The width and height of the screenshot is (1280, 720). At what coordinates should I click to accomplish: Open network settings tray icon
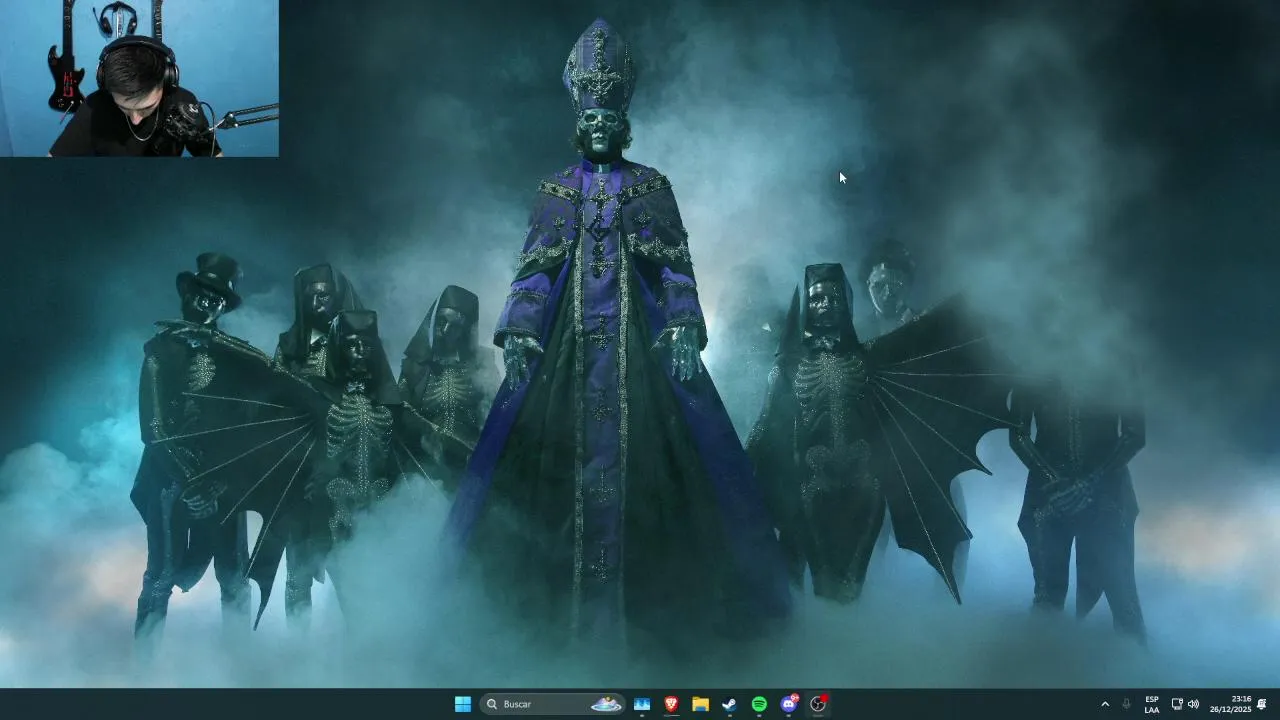tap(1177, 704)
